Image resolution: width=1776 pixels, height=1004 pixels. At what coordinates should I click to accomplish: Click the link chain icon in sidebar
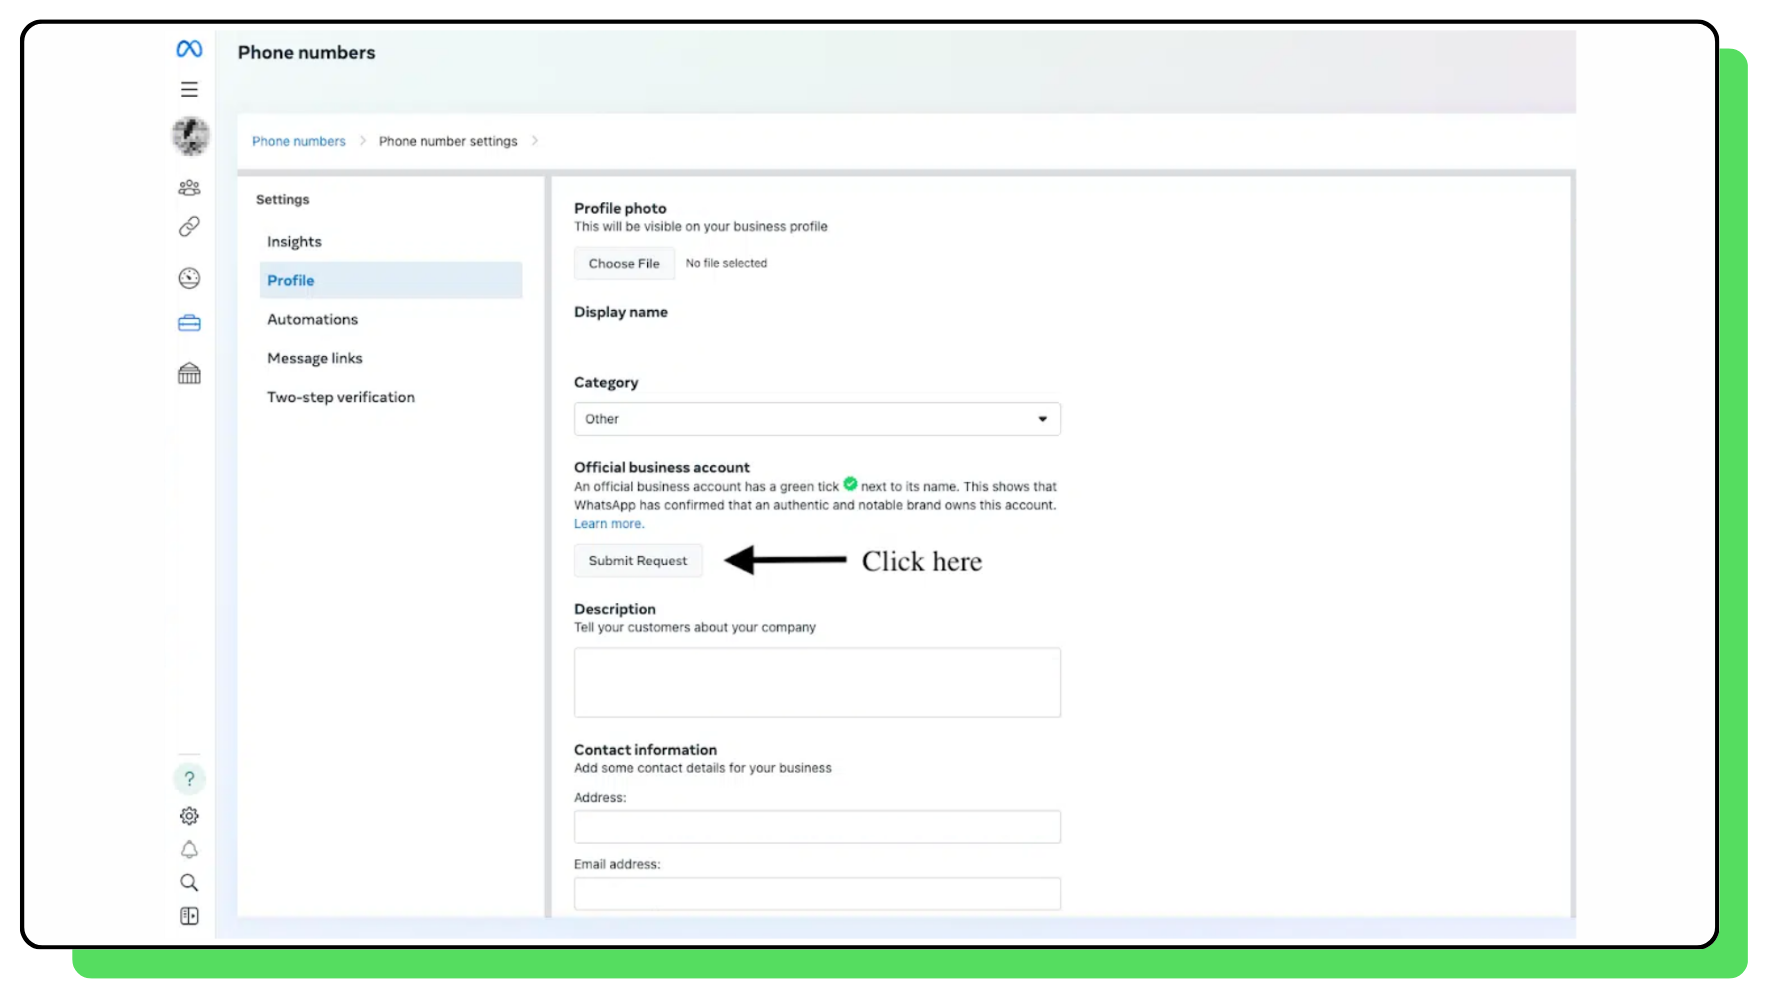[x=189, y=227]
